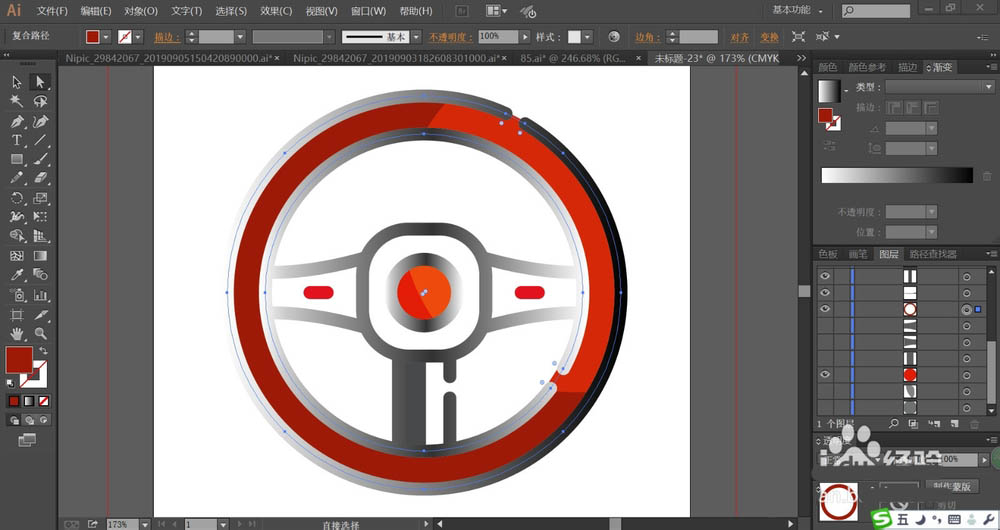Select the Lasso tool
This screenshot has height=530, width=1000.
(40, 101)
